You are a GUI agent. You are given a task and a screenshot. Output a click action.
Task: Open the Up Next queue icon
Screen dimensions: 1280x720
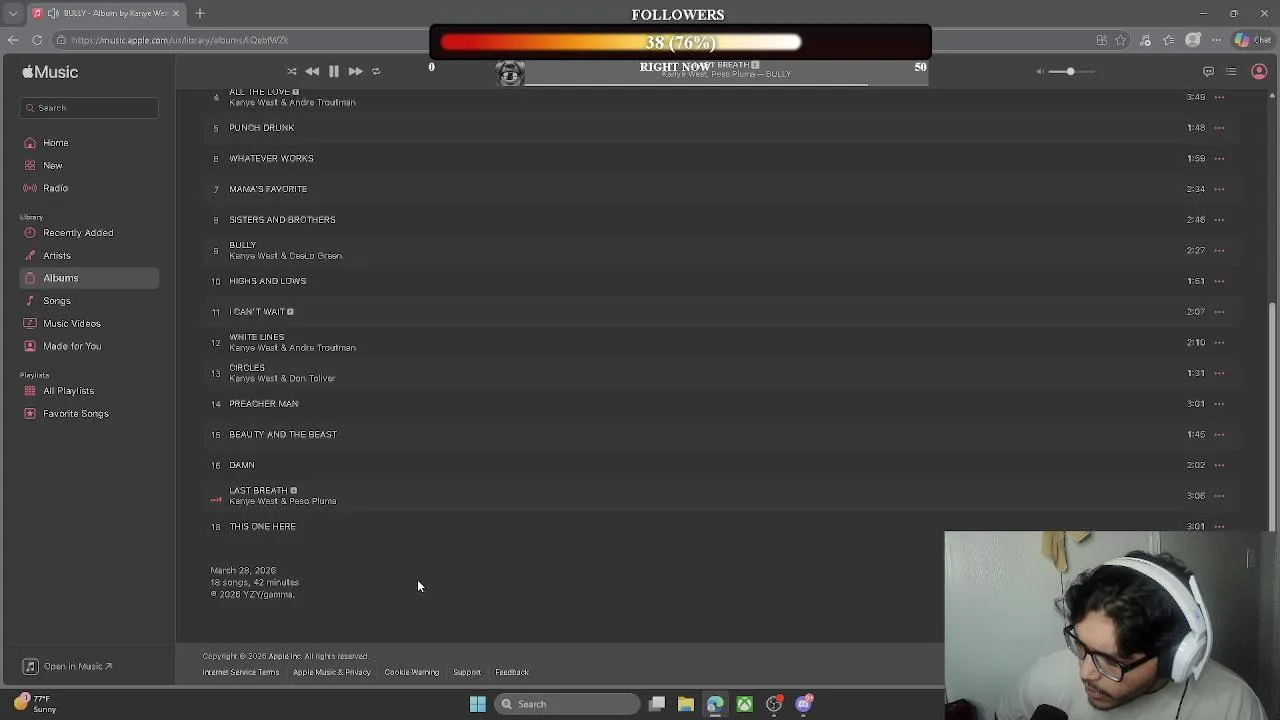tap(1231, 71)
